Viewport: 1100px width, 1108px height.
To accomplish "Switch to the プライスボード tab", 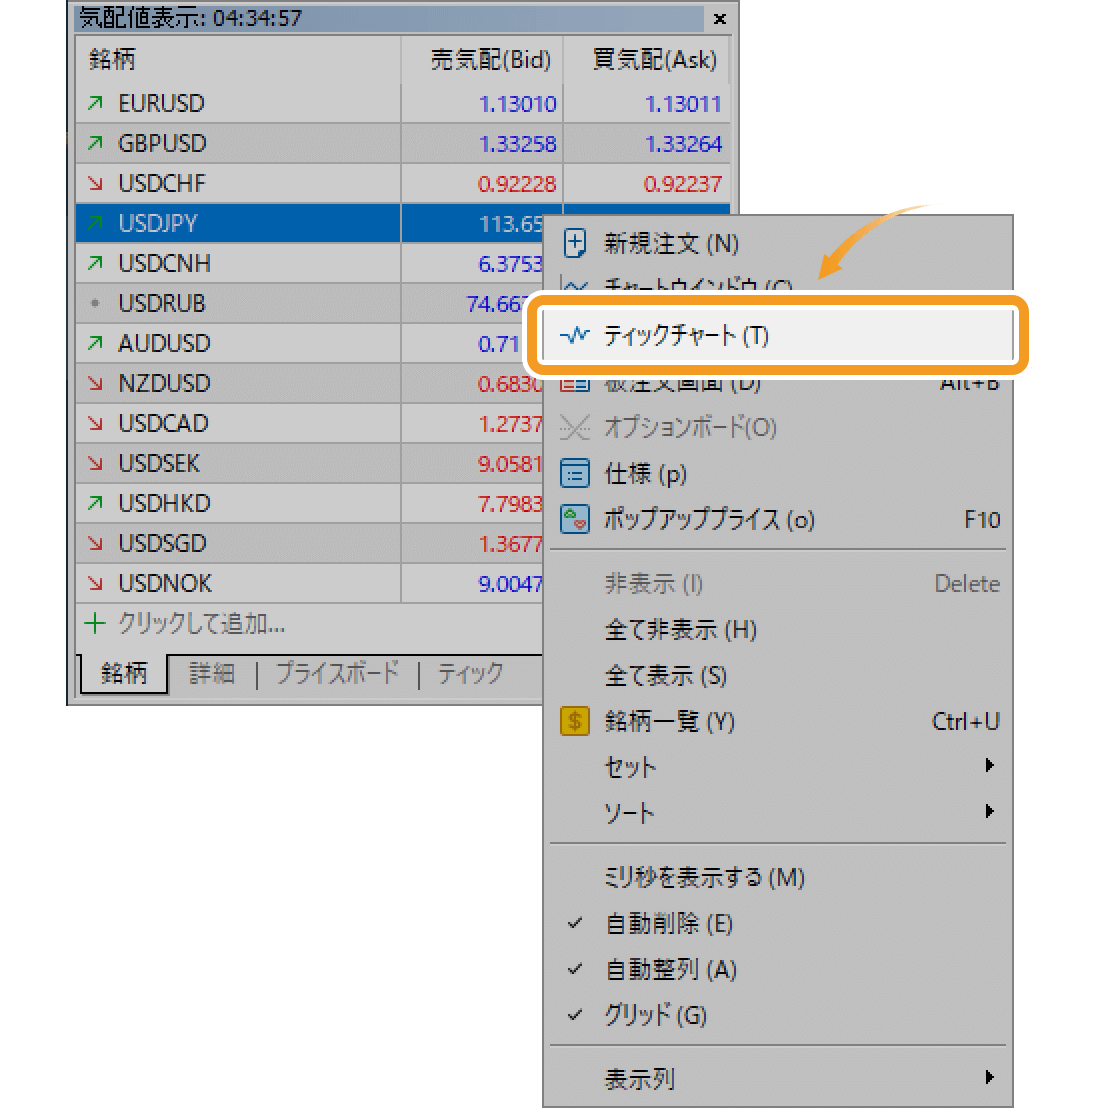I will (x=337, y=673).
